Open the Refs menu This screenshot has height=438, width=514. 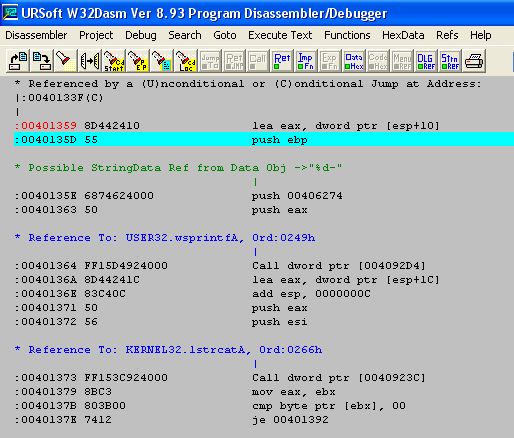[447, 35]
